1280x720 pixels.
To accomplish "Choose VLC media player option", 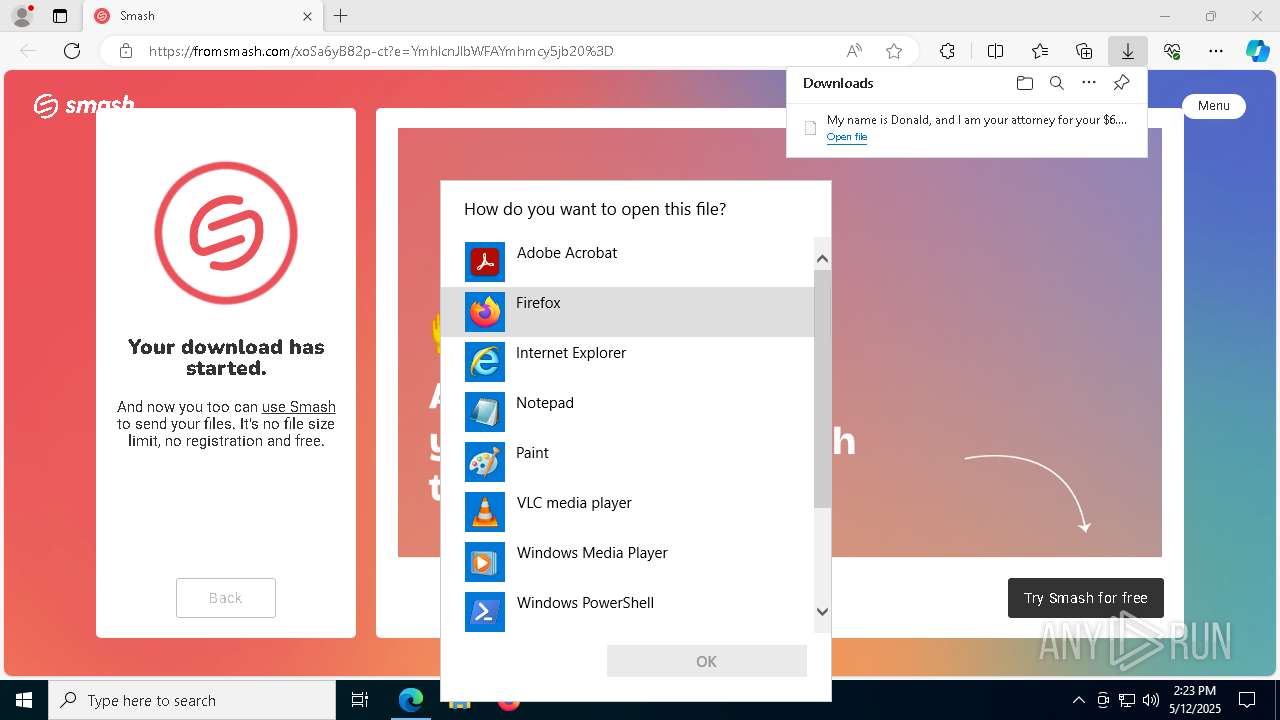I will 627,512.
